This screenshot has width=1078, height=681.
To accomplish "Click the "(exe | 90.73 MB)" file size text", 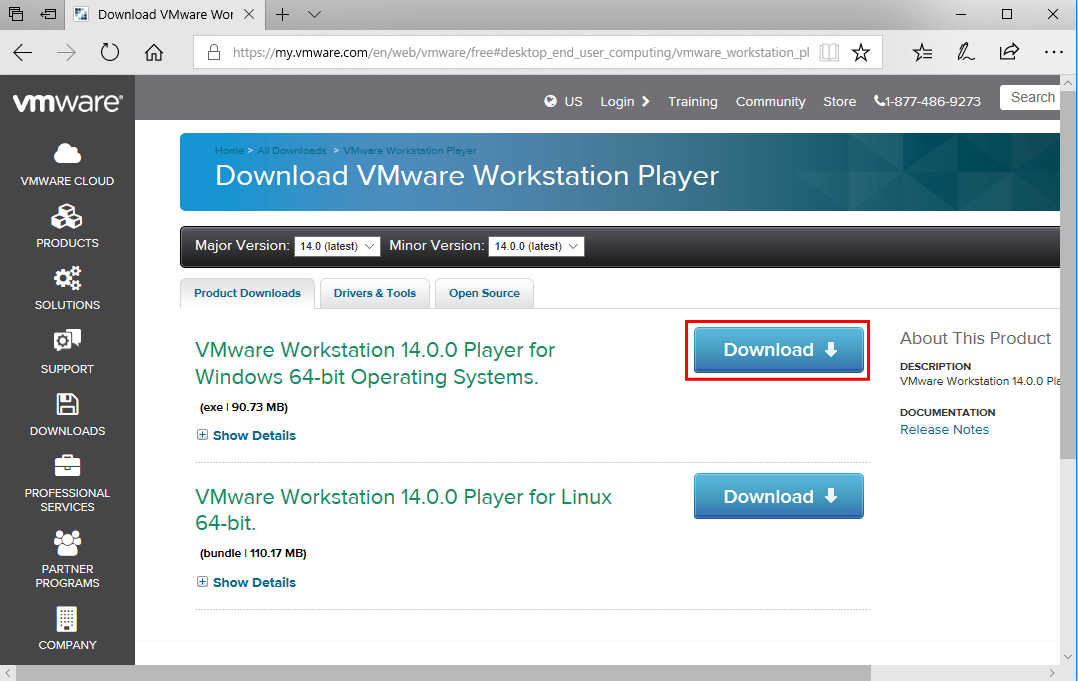I will (243, 407).
